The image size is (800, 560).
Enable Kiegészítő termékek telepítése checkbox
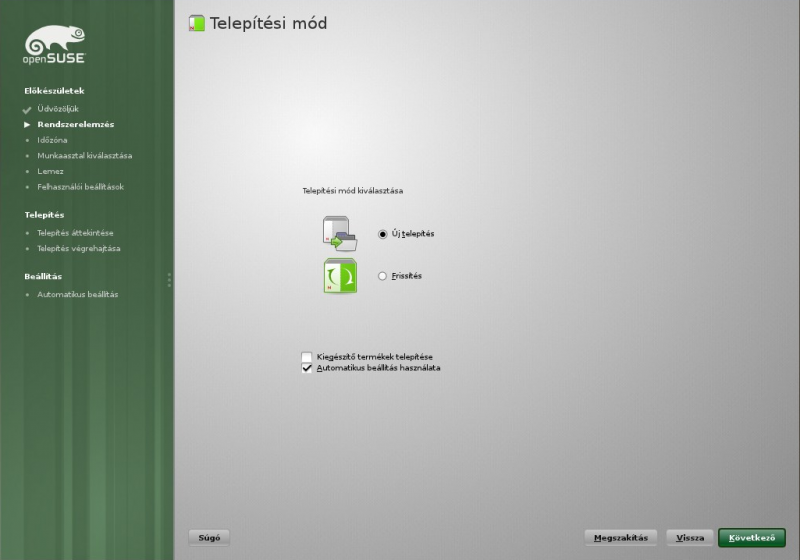(307, 357)
